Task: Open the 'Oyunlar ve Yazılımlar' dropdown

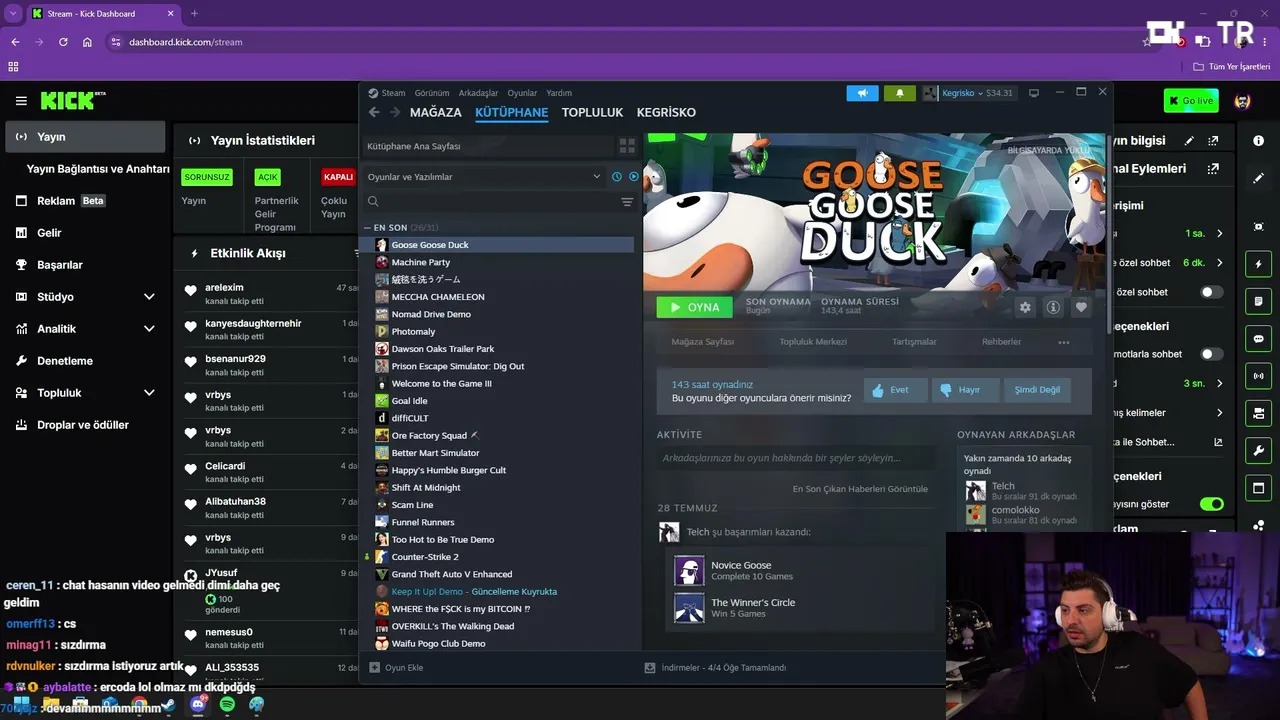Action: 484,177
